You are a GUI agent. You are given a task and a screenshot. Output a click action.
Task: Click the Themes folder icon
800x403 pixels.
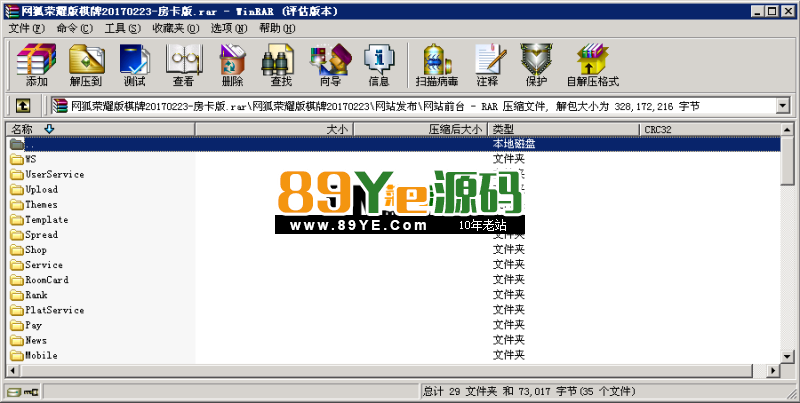click(x=17, y=205)
